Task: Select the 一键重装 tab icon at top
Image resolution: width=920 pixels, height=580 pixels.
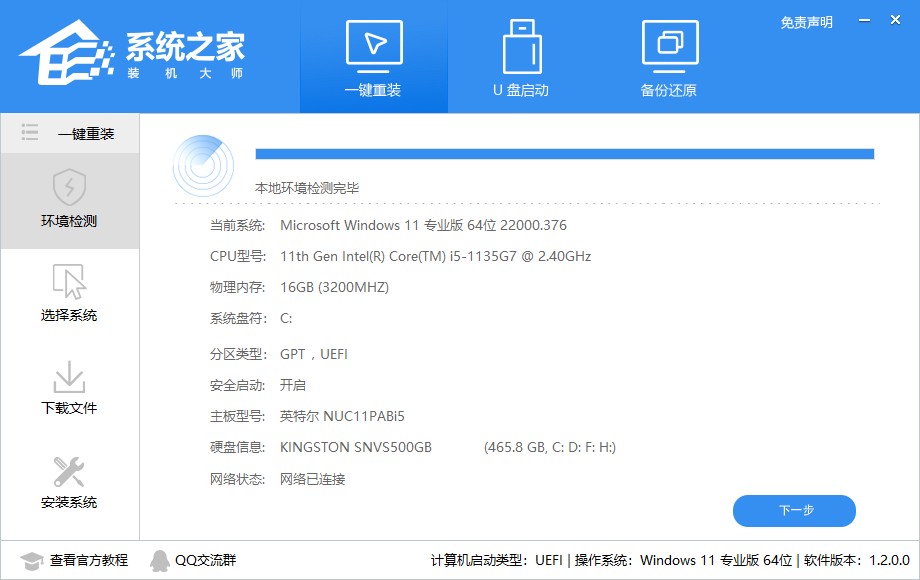Action: [373, 45]
